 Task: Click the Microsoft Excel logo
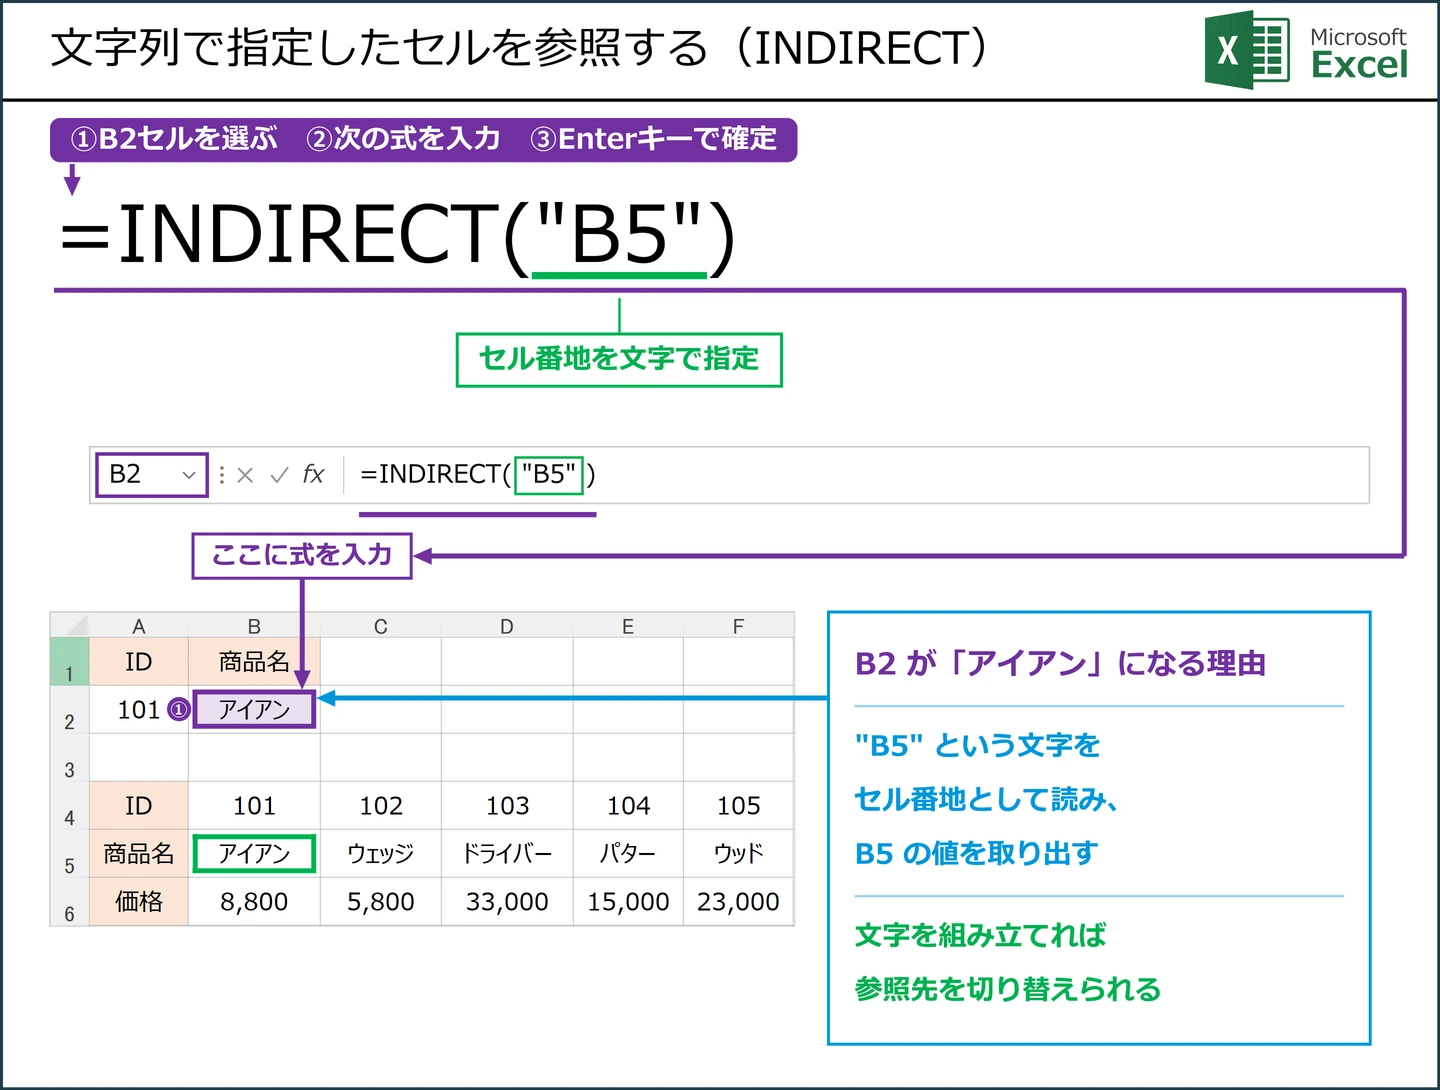[1306, 50]
